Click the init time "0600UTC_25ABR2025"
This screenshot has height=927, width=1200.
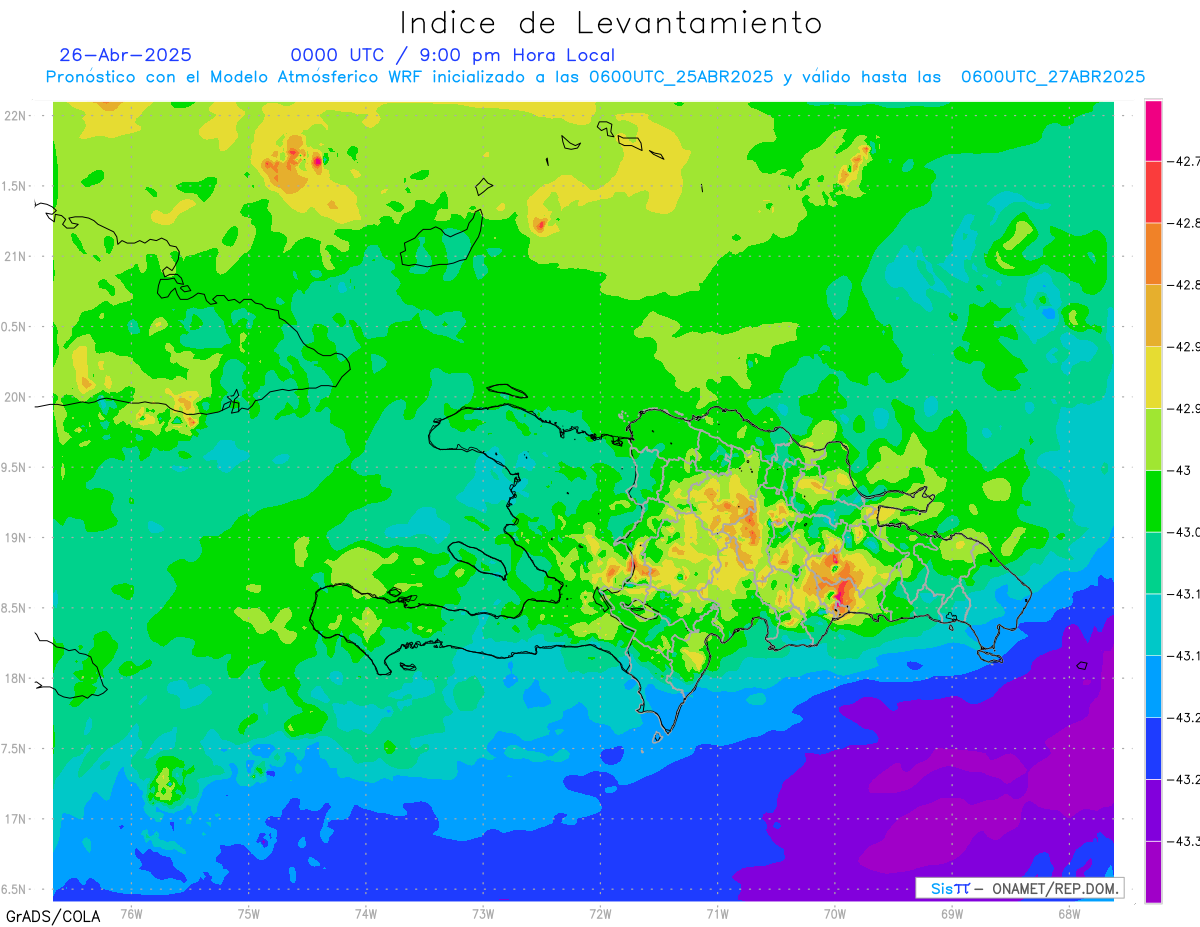point(680,77)
